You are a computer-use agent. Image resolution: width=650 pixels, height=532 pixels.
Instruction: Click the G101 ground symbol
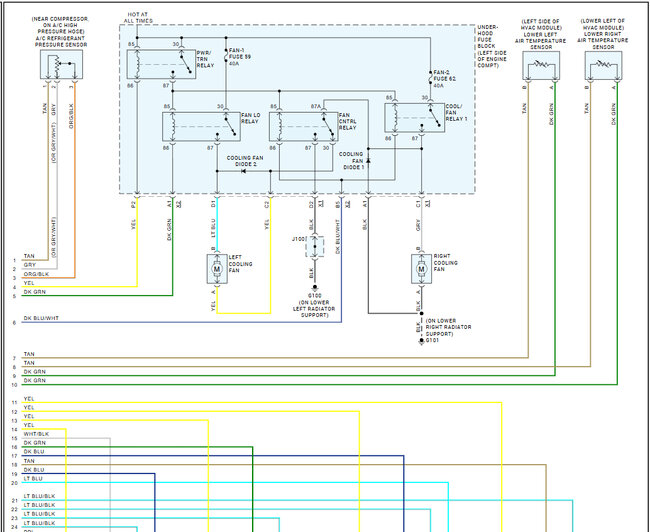pos(422,341)
